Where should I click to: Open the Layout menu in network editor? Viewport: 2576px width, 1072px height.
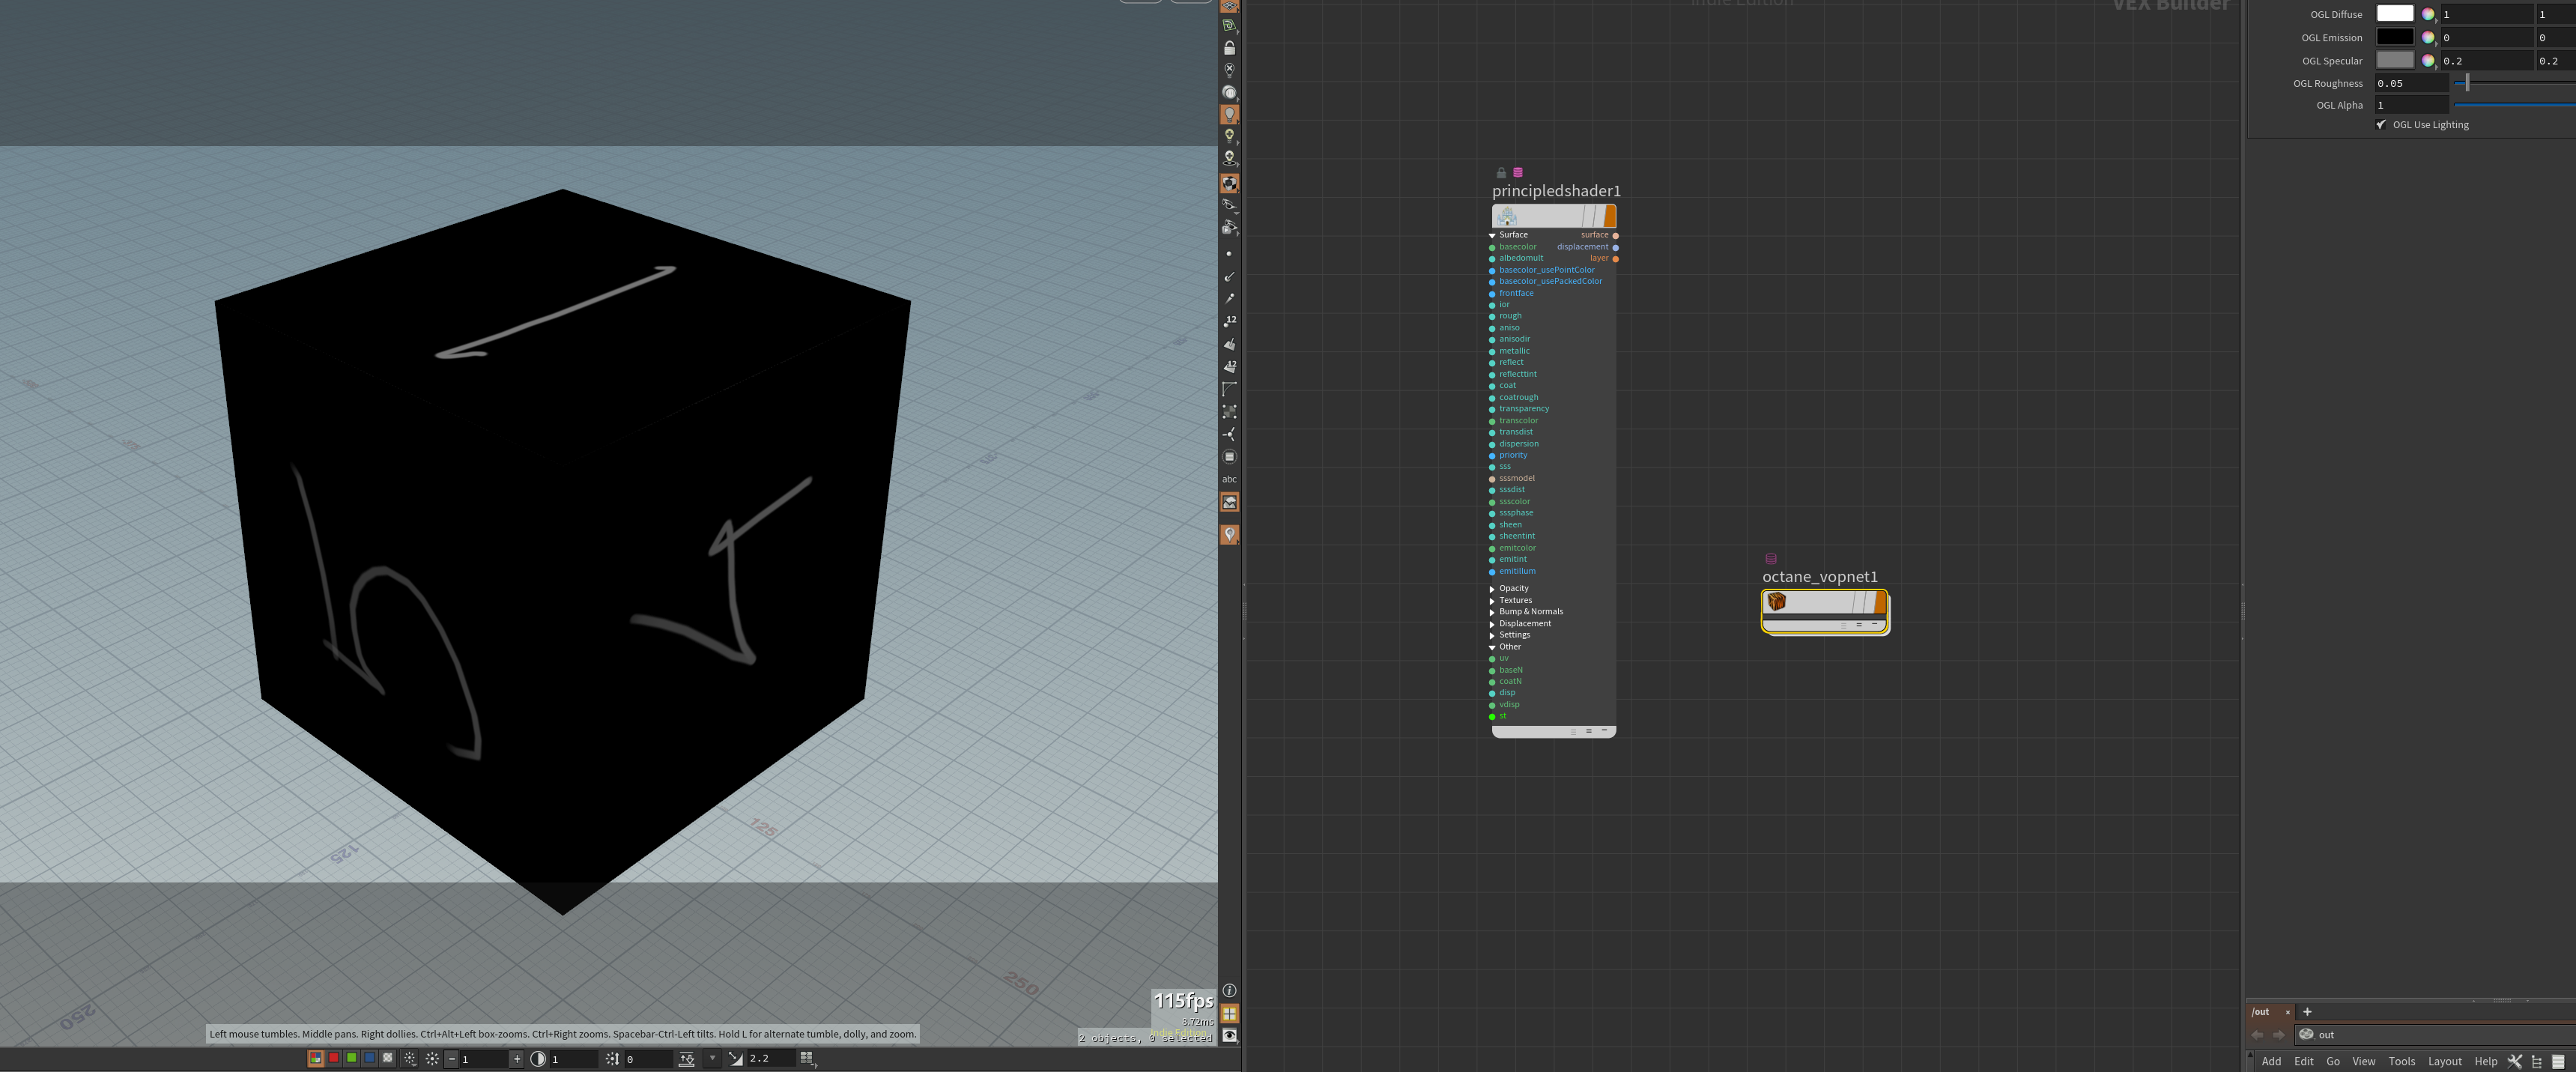point(2444,1061)
